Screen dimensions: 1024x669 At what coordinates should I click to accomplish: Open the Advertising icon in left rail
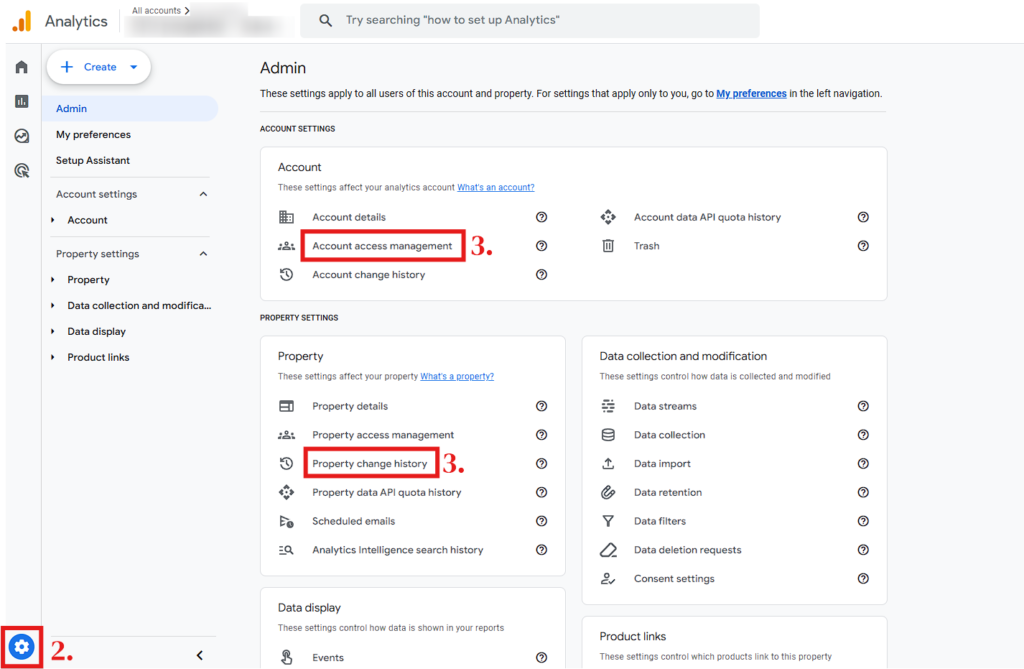pos(22,171)
